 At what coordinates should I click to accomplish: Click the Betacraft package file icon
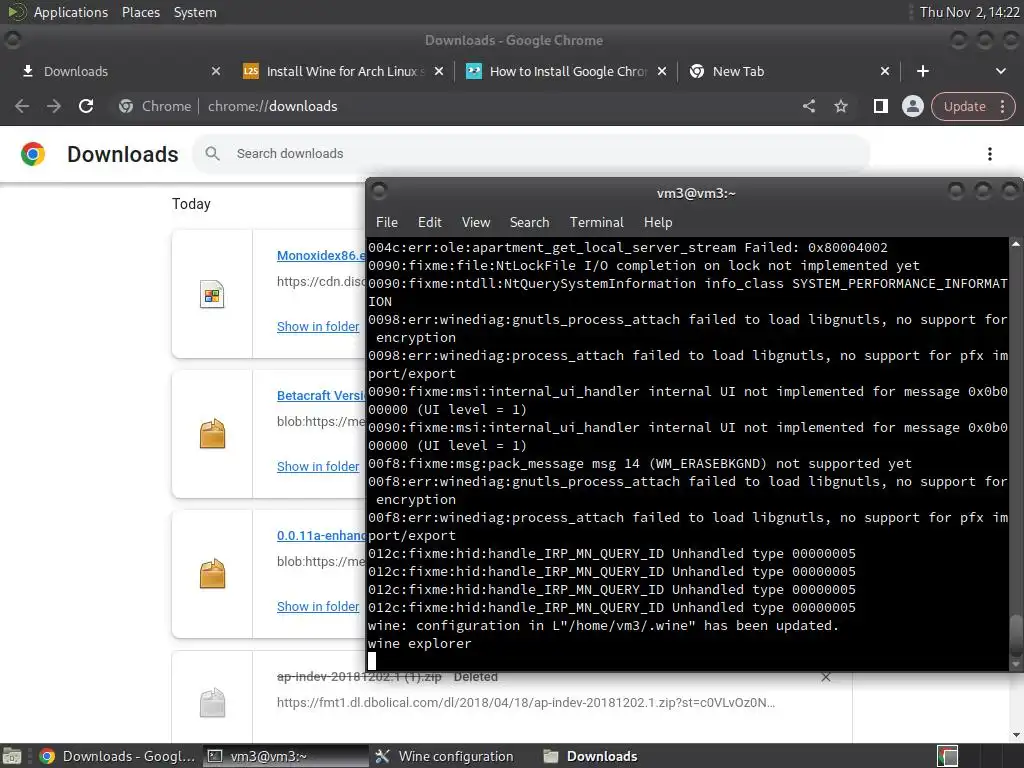click(x=212, y=434)
